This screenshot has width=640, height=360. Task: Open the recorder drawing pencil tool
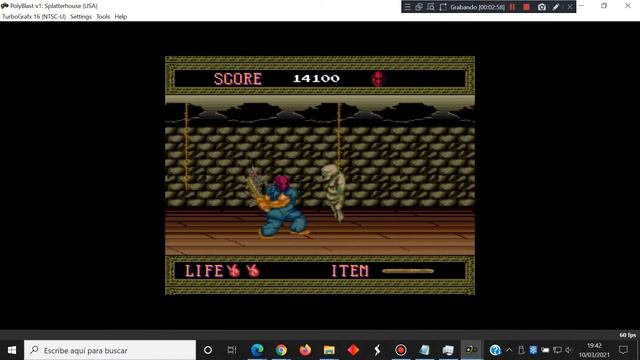tap(556, 7)
